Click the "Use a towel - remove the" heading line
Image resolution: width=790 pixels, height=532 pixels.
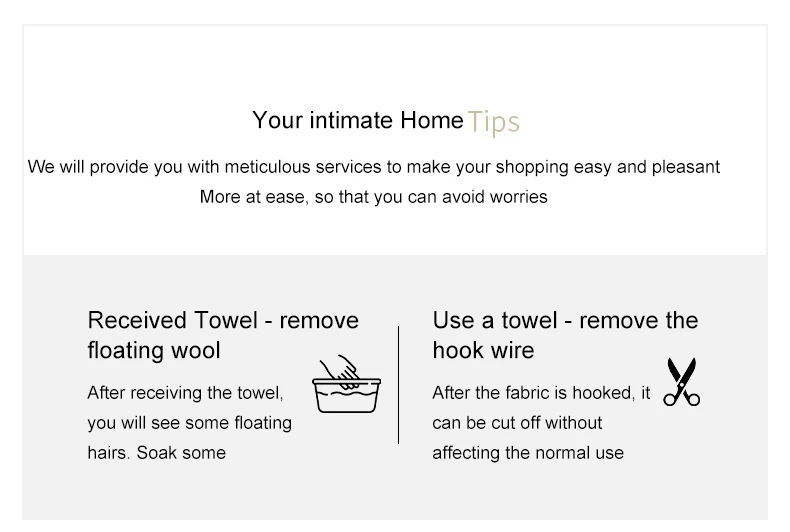click(x=565, y=320)
